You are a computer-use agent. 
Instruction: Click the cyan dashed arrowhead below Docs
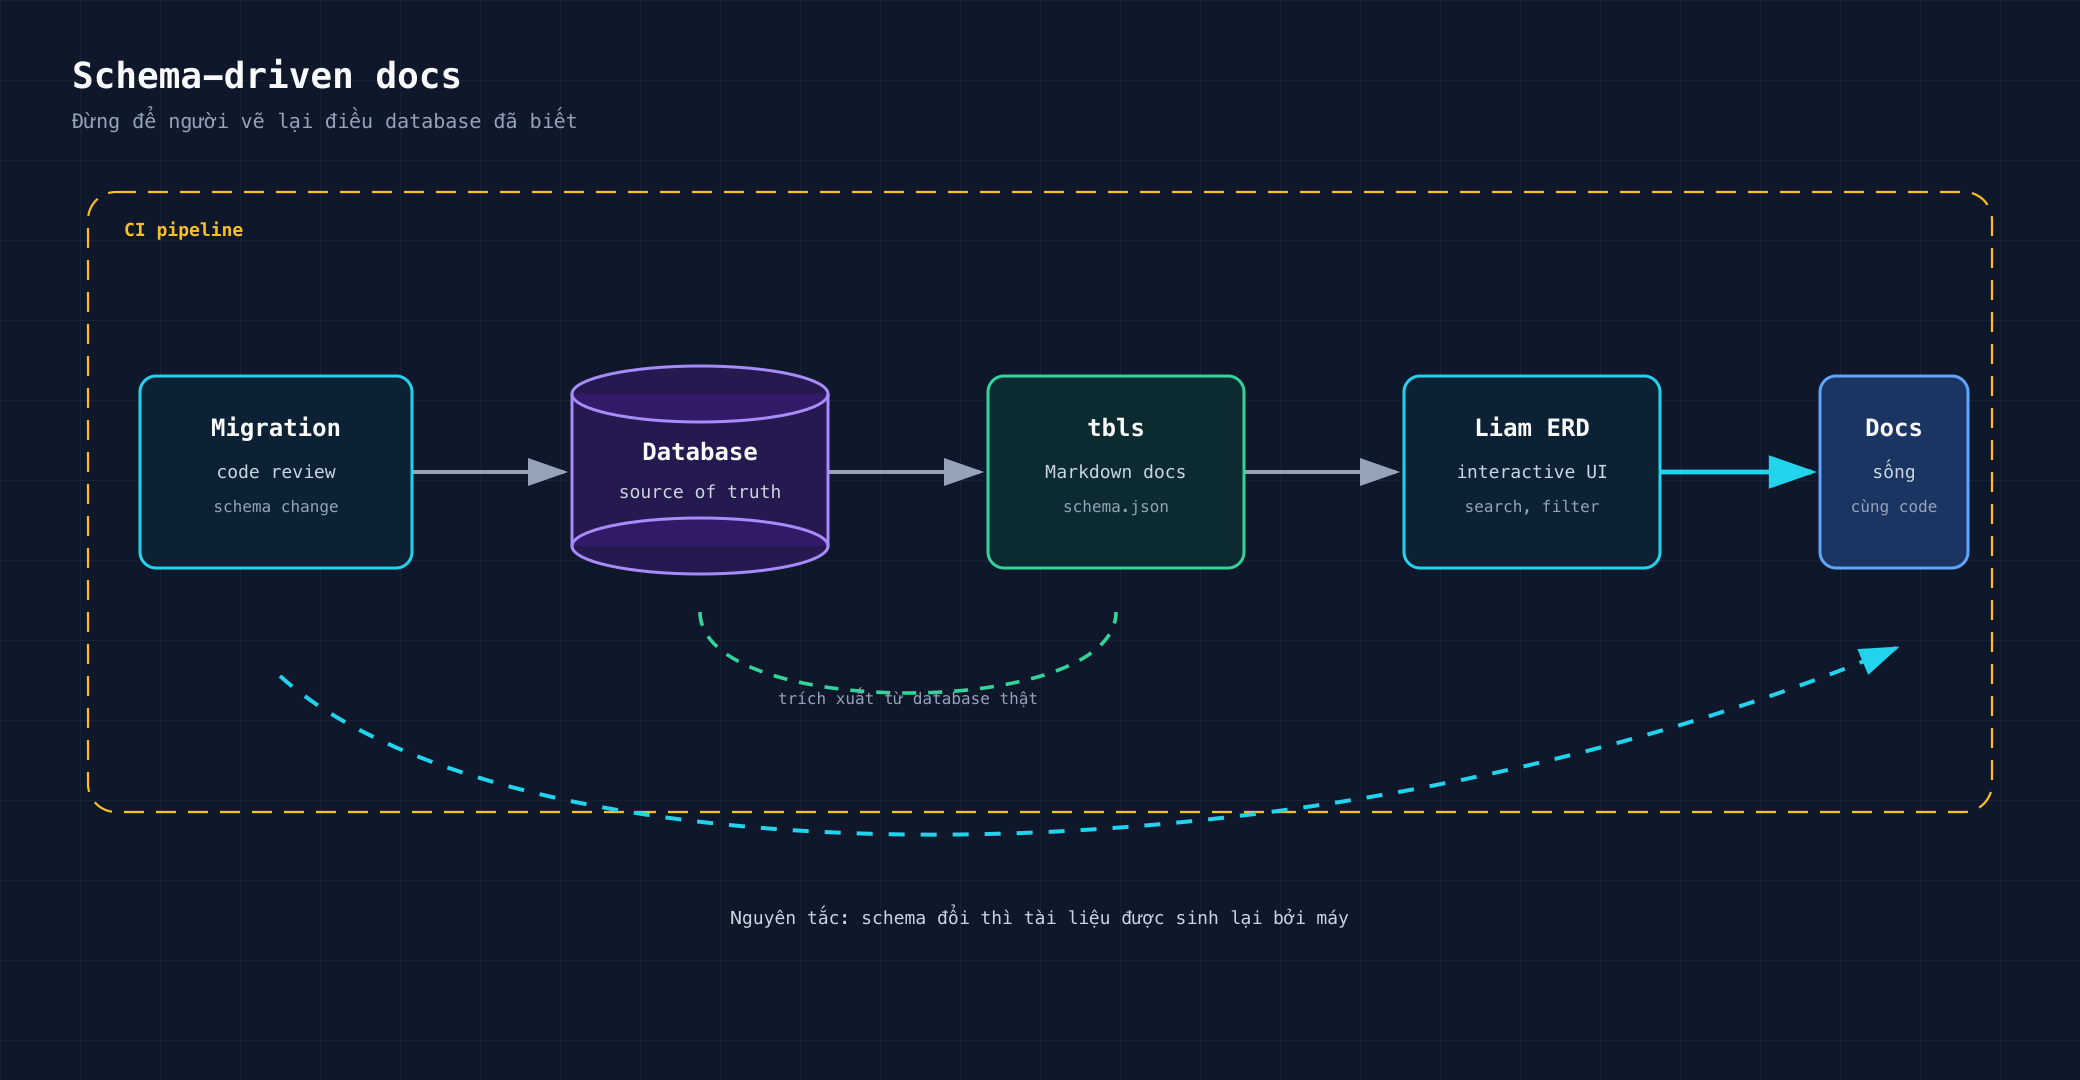[1878, 659]
